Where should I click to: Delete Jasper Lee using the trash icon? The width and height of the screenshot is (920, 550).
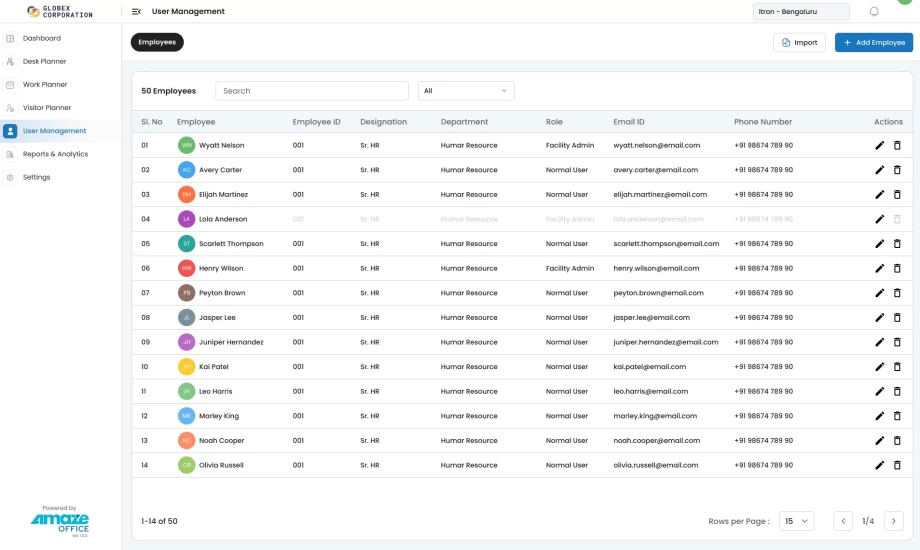(x=897, y=318)
